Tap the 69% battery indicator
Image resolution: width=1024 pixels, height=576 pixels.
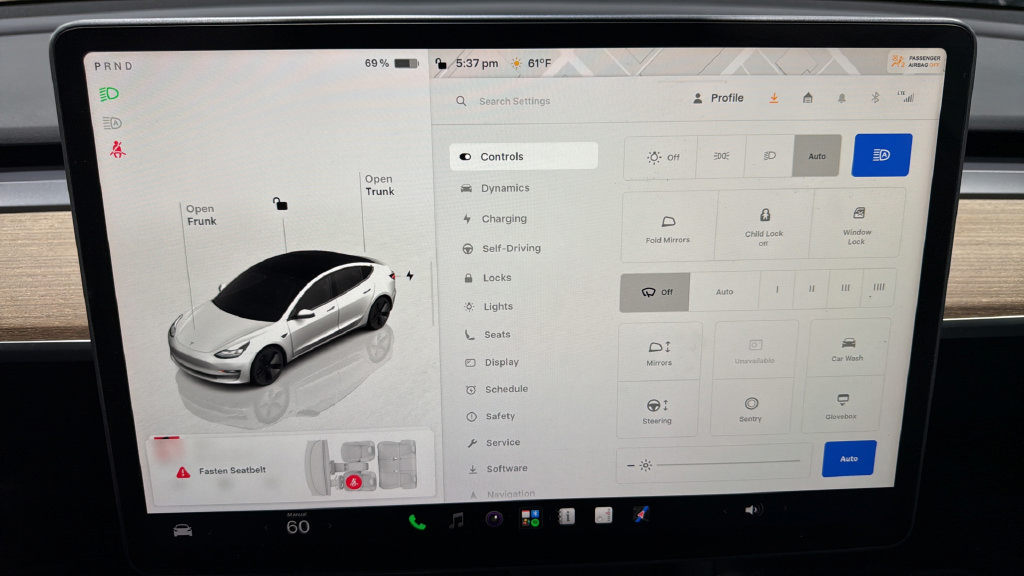point(392,63)
